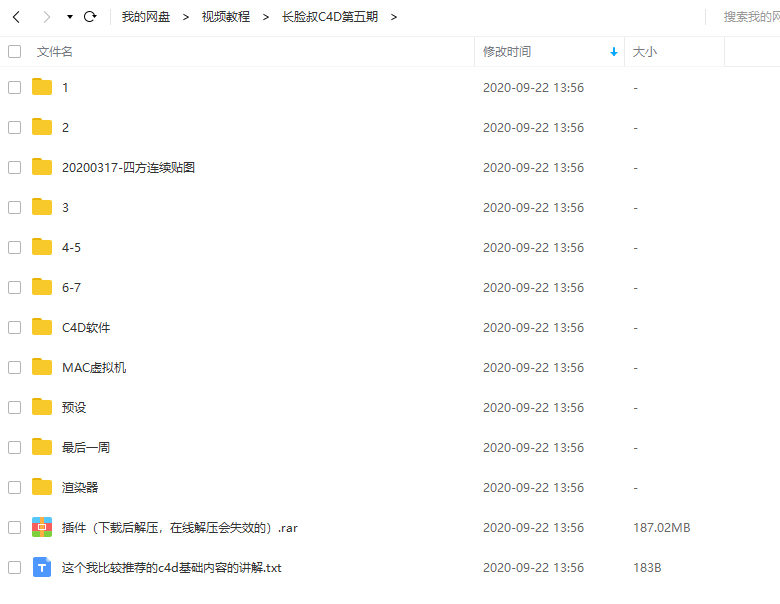The width and height of the screenshot is (780, 604).
Task: Navigate to 视频教程 breadcrumb
Action: coord(225,17)
